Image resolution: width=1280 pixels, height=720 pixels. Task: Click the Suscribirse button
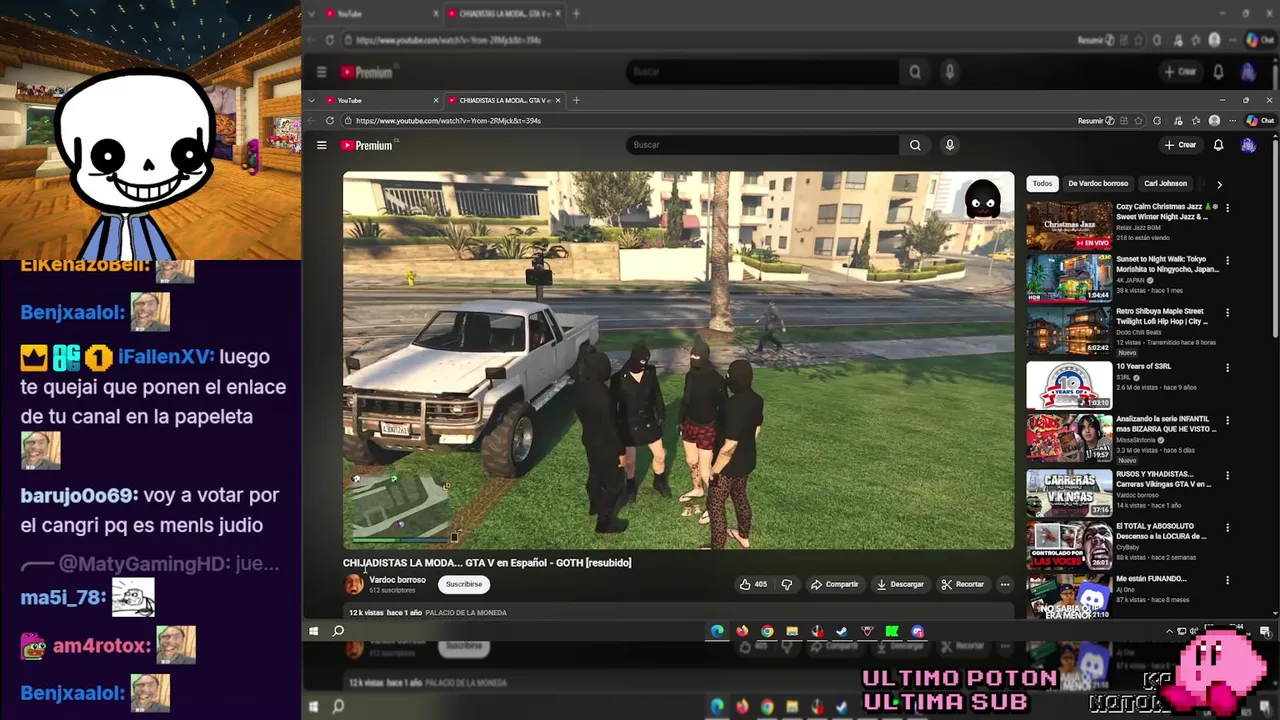(464, 584)
